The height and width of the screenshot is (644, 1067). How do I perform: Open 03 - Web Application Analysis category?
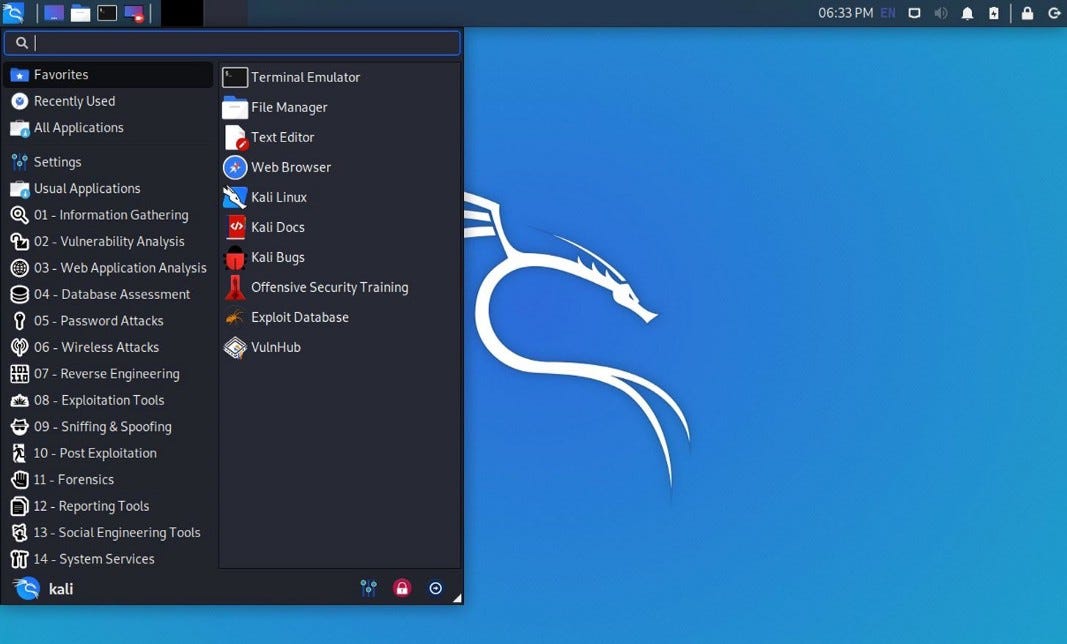click(108, 268)
